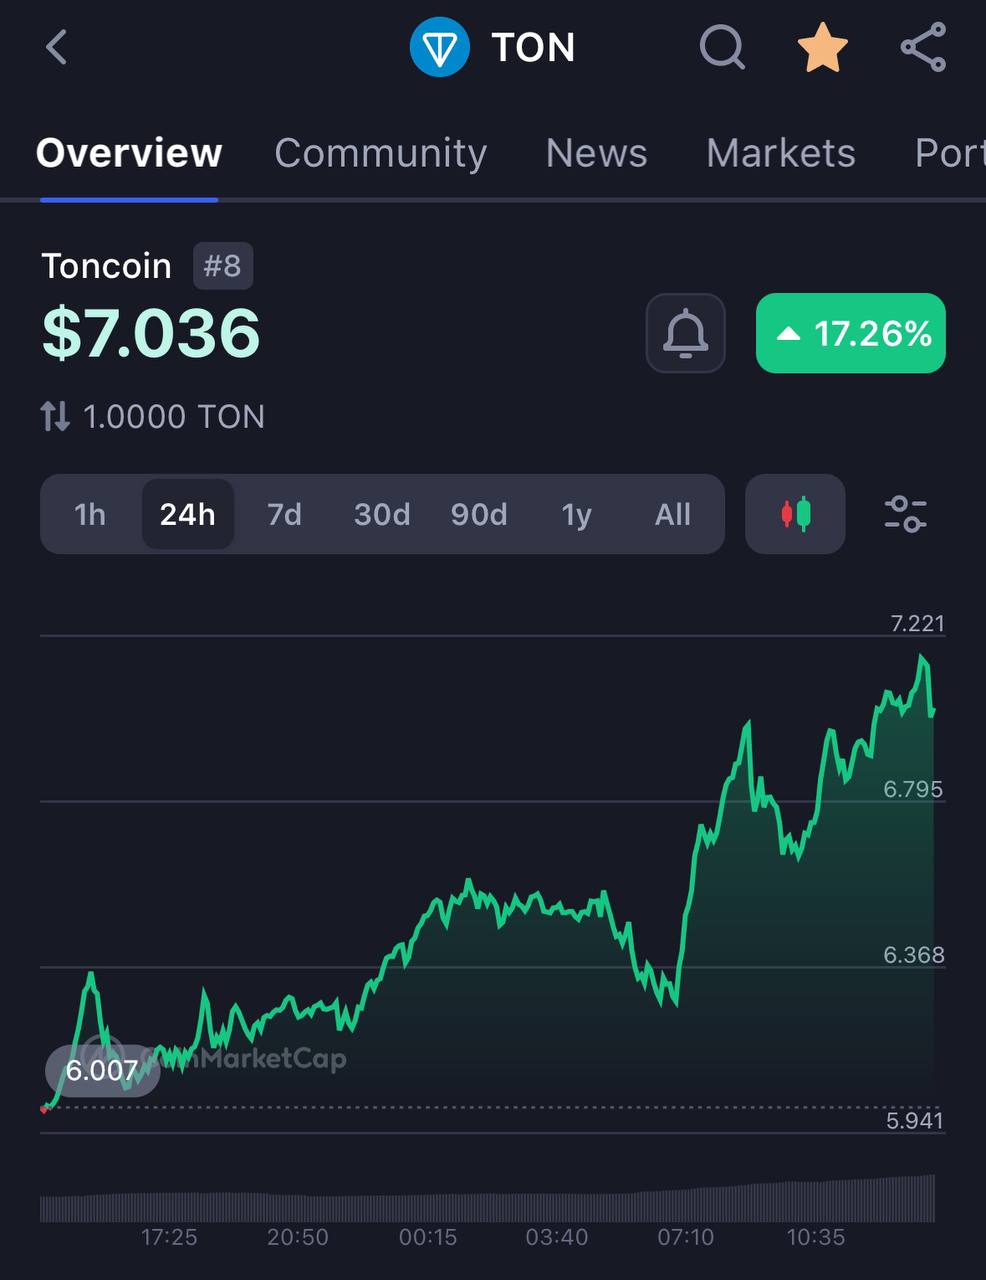This screenshot has width=986, height=1280.
Task: Switch to the candlestick chart view
Action: [796, 514]
